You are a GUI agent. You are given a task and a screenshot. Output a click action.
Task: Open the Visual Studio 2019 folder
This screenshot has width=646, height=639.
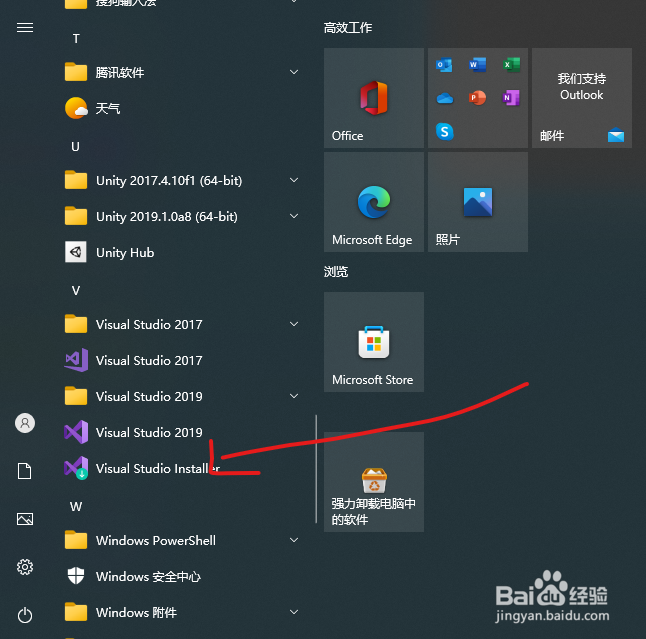181,396
